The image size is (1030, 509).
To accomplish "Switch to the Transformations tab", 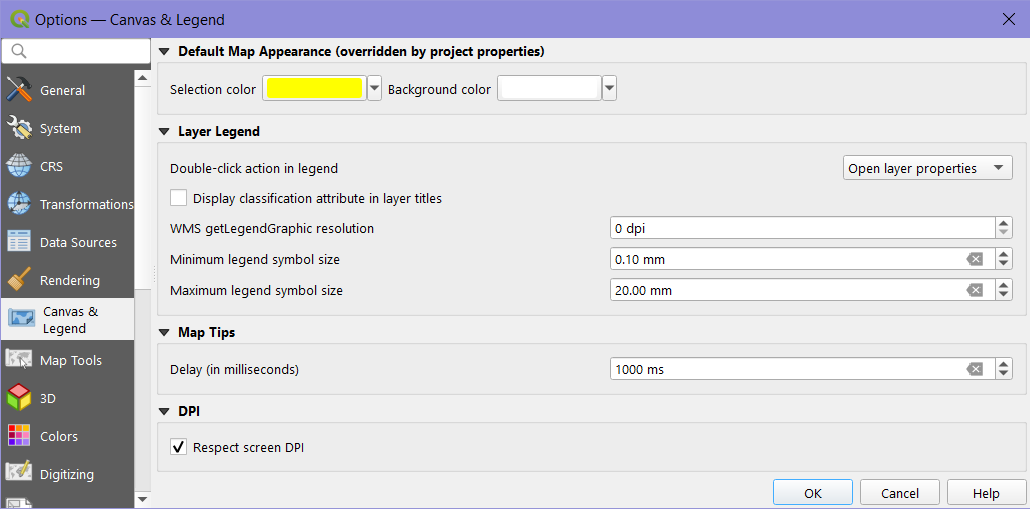I will point(85,204).
